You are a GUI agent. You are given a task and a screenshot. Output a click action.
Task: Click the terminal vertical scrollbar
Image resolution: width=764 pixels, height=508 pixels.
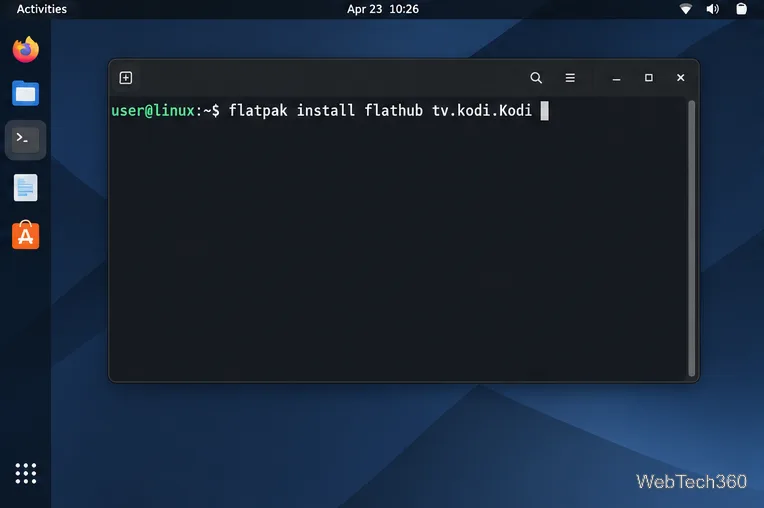coord(691,238)
